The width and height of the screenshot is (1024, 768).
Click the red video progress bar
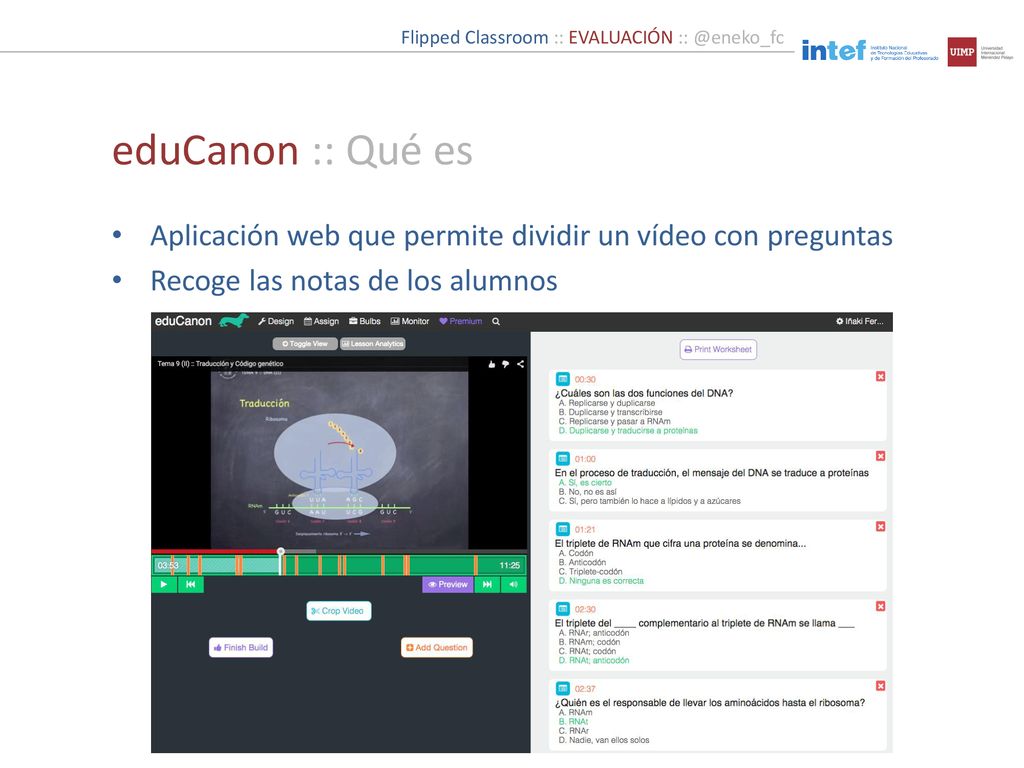click(216, 552)
